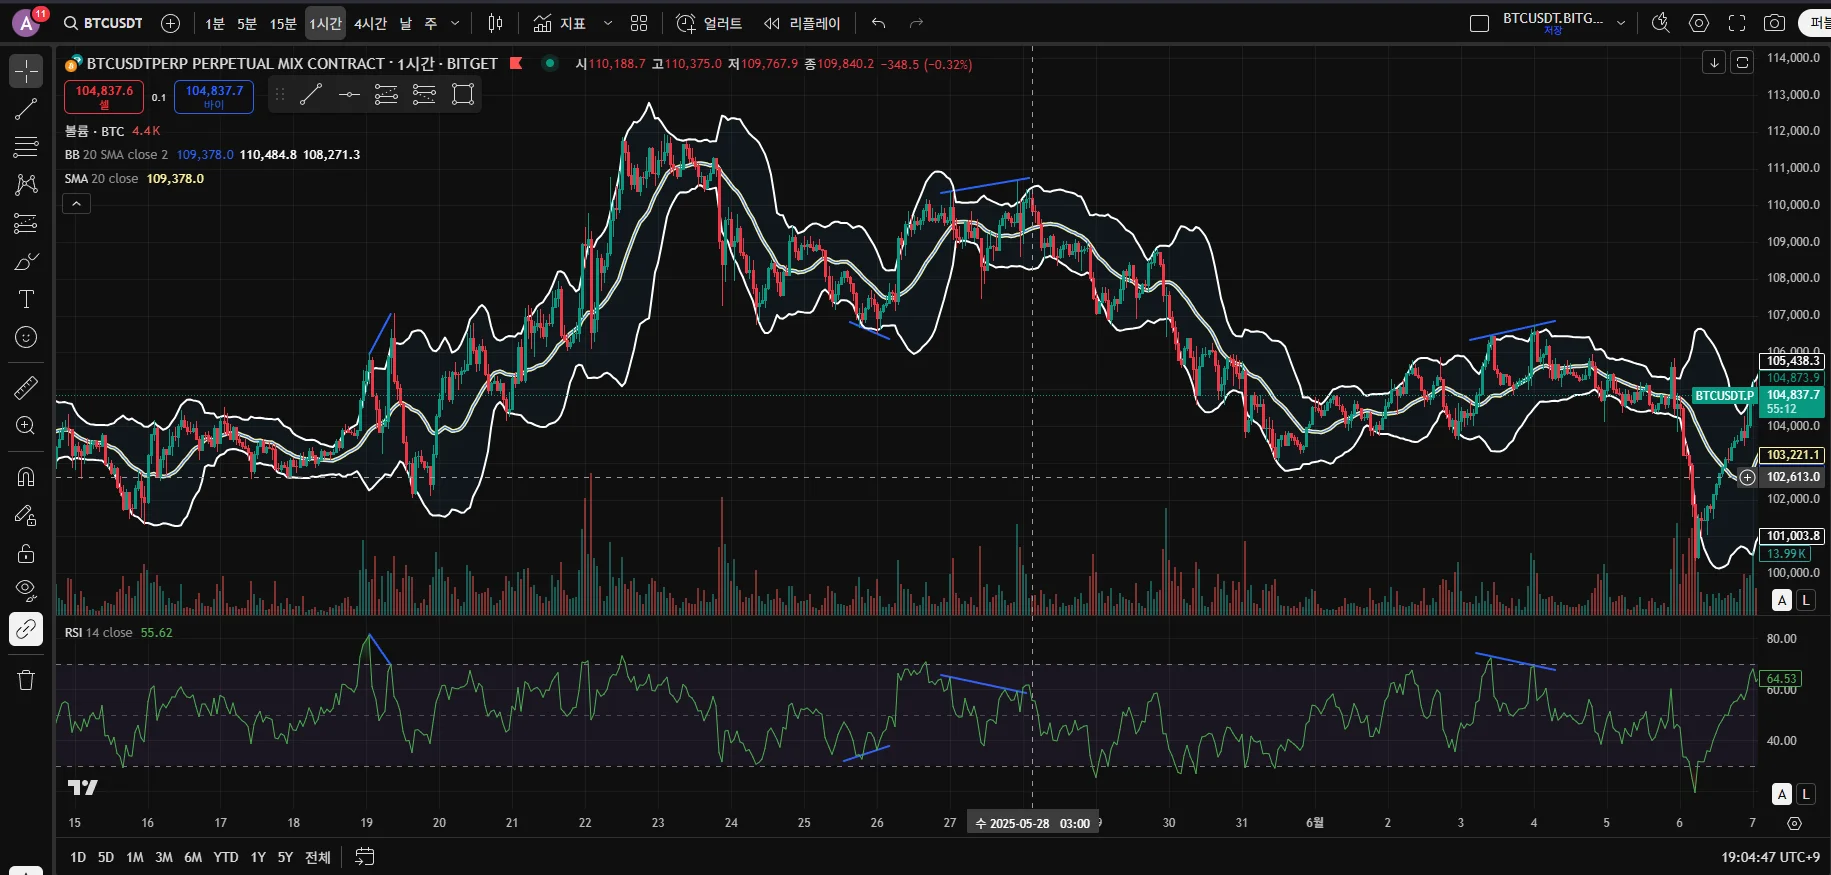Select the text annotation tool
The height and width of the screenshot is (875, 1831).
tap(26, 299)
